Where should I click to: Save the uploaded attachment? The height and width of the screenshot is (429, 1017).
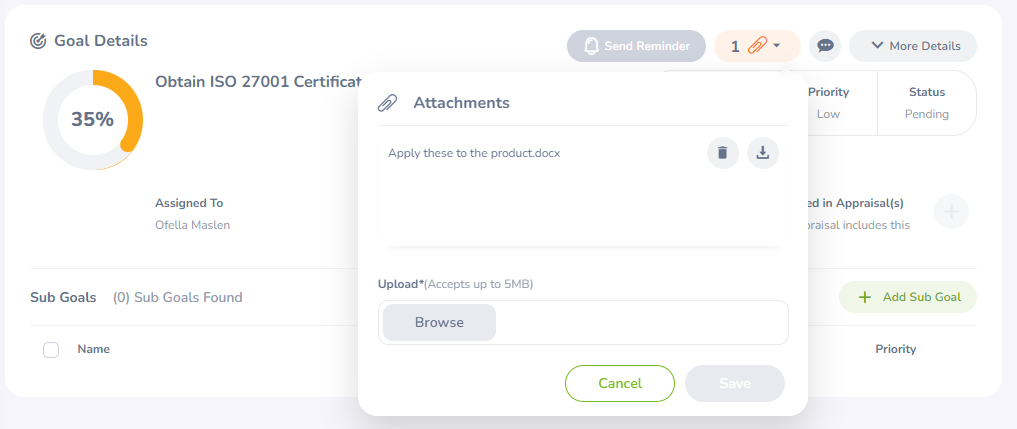point(734,383)
